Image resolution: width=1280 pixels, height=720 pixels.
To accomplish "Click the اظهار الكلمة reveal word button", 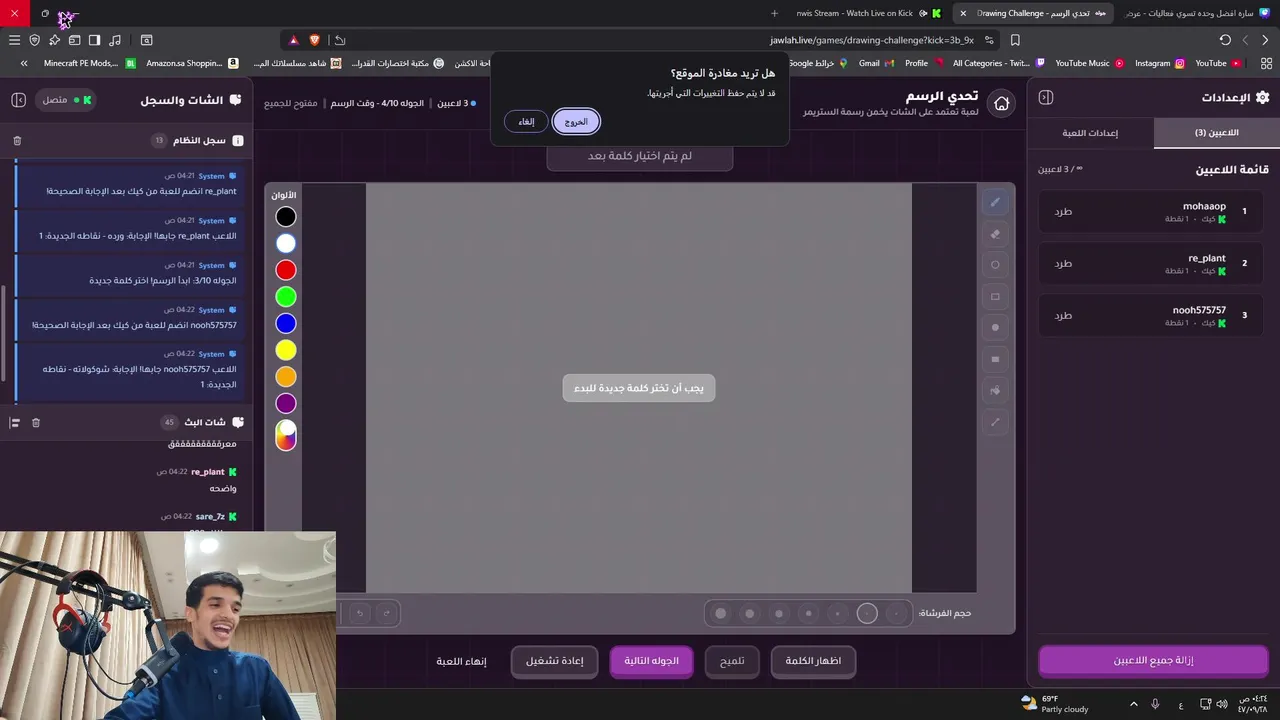I will pyautogui.click(x=813, y=661).
